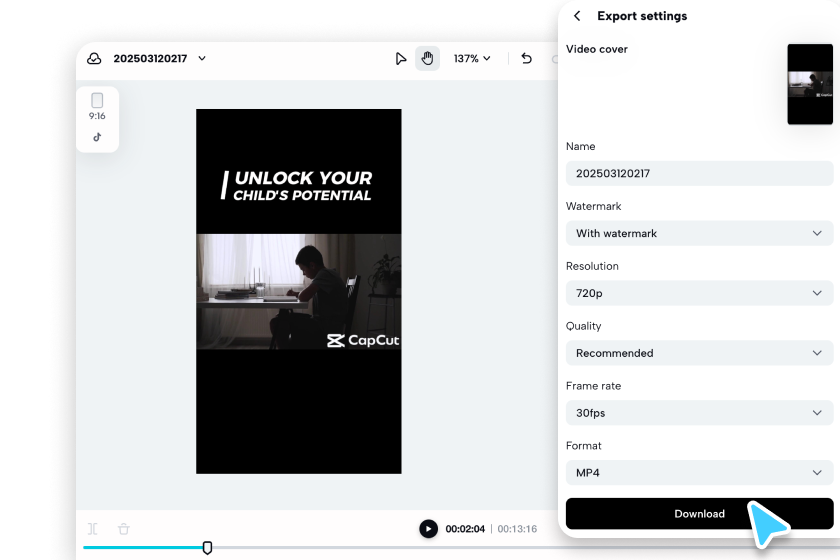Click the Video cover label
The image size is (840, 560).
[x=597, y=49]
